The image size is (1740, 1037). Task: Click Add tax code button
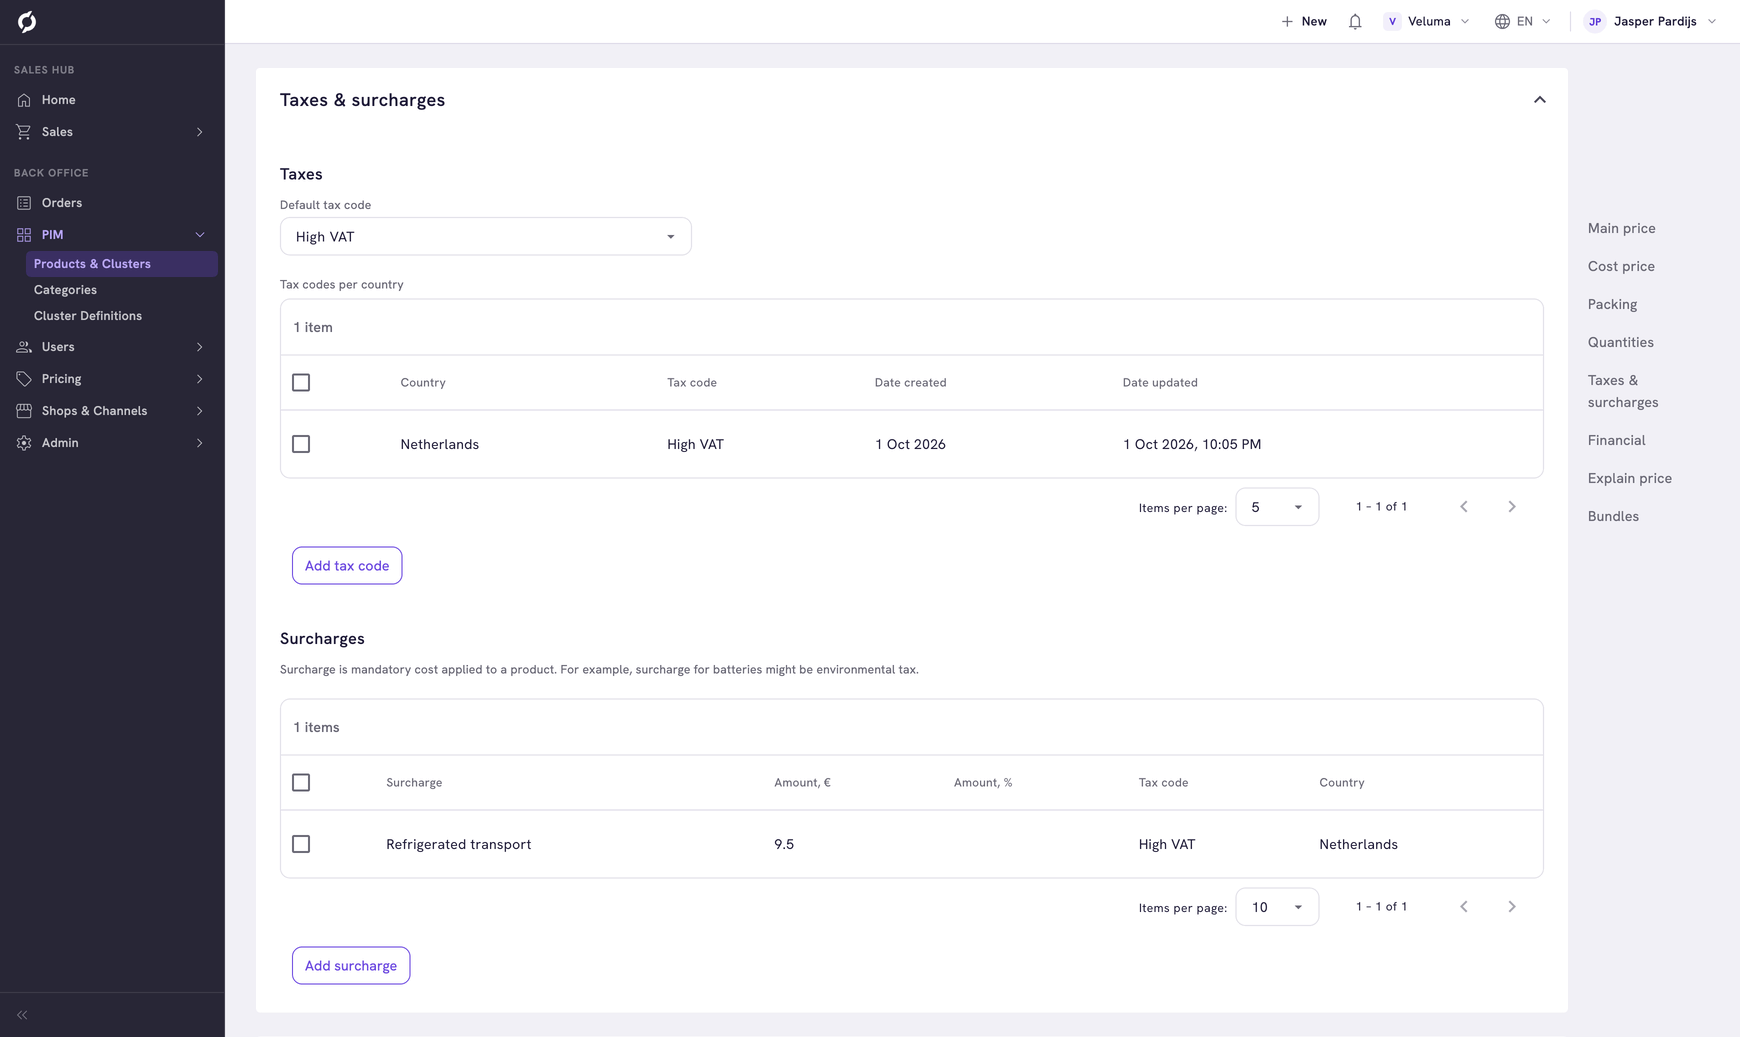point(347,566)
